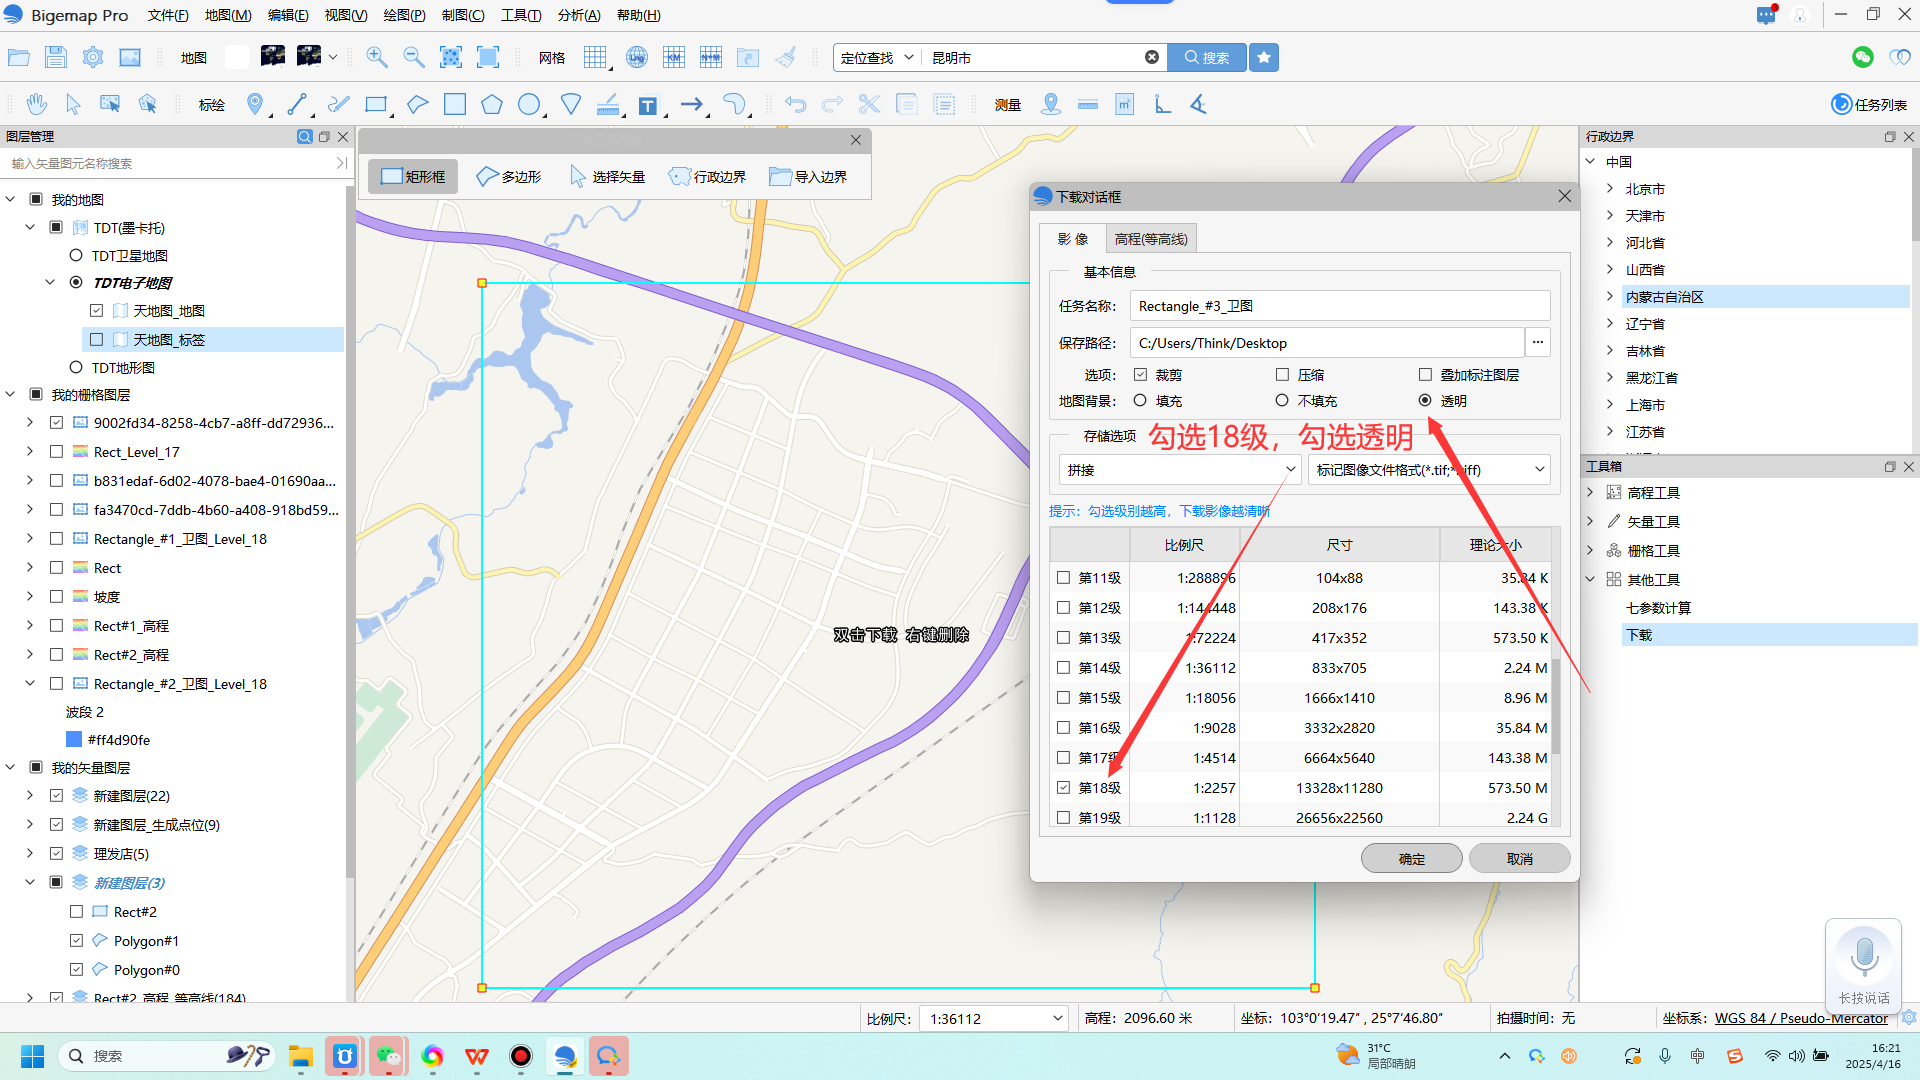The width and height of the screenshot is (1920, 1080).
Task: Click the undo arrow icon
Action: pyautogui.click(x=795, y=104)
